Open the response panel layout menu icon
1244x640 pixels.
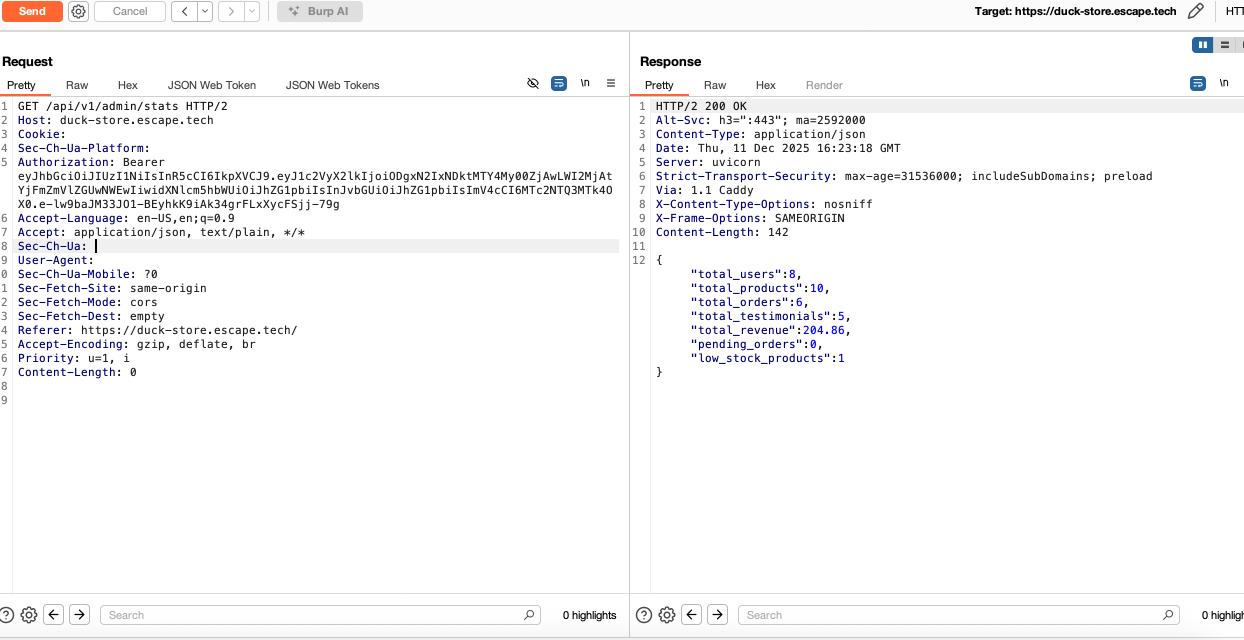[1224, 44]
